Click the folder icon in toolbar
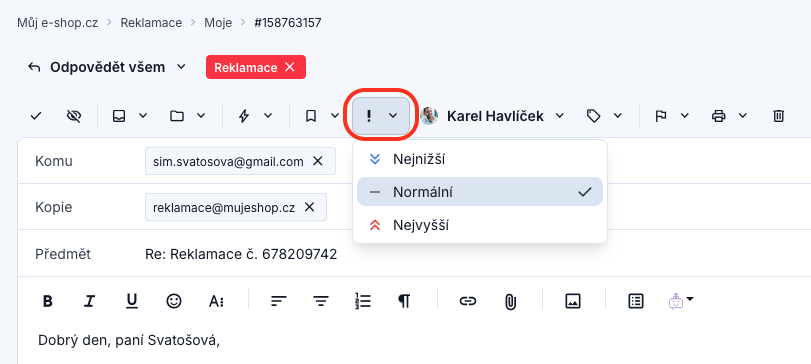The width and height of the screenshot is (811, 364). [x=177, y=116]
